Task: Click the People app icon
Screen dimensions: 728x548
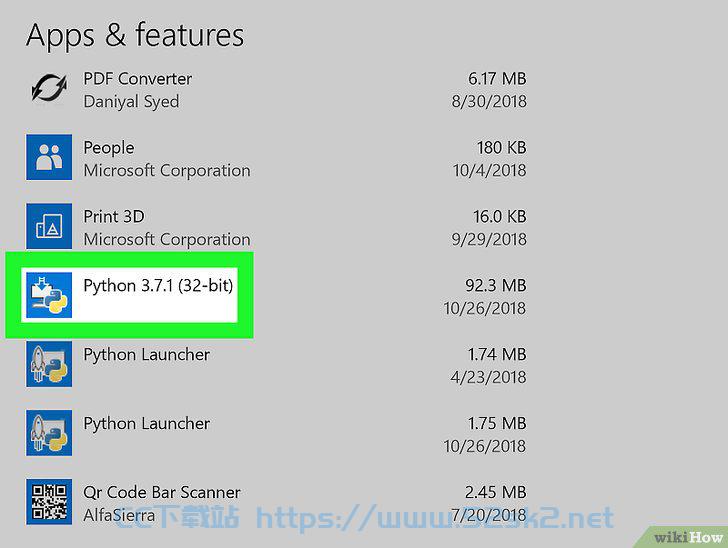Action: point(49,157)
